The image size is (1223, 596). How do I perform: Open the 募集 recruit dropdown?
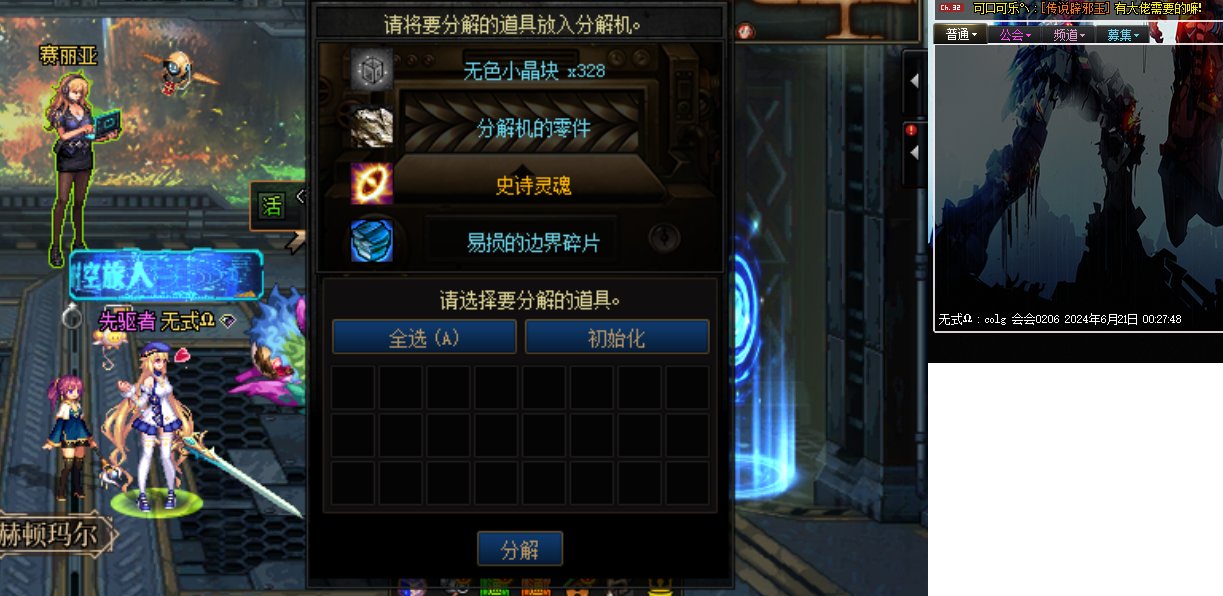[1122, 35]
